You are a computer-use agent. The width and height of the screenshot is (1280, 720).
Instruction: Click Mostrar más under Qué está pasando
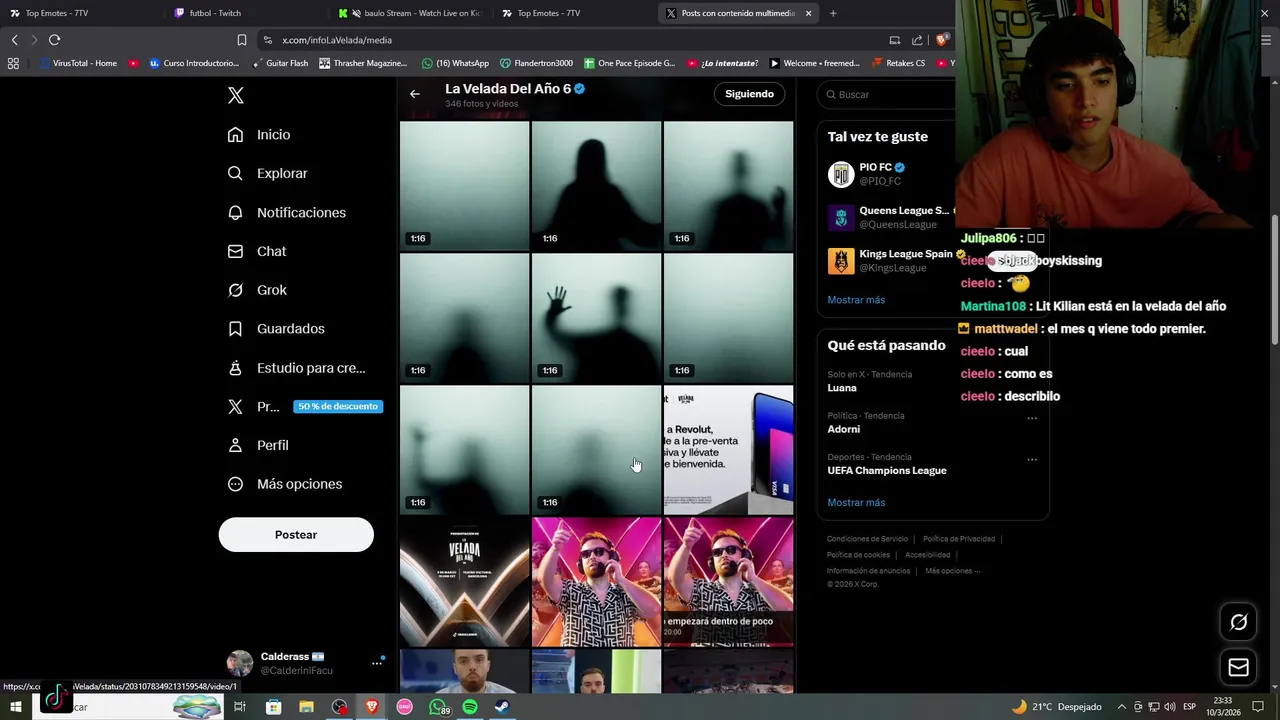[x=856, y=503]
